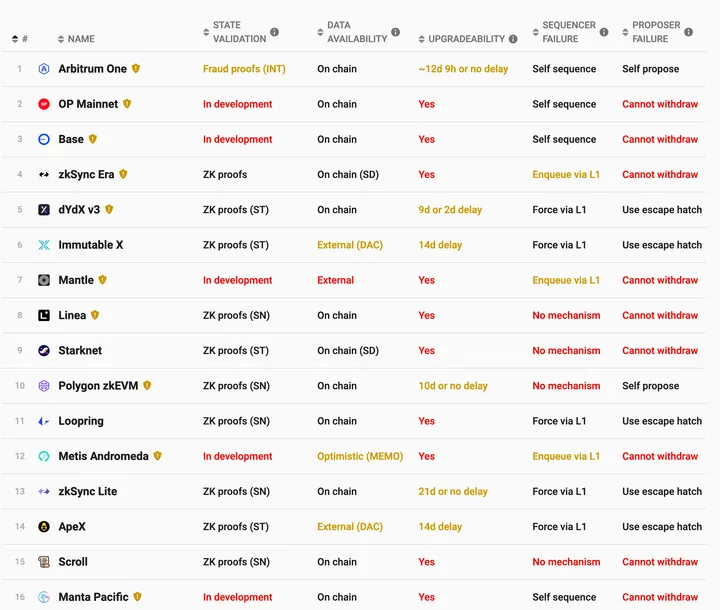The image size is (720, 610).
Task: Show State Validation info tooltip icon
Action: [275, 32]
